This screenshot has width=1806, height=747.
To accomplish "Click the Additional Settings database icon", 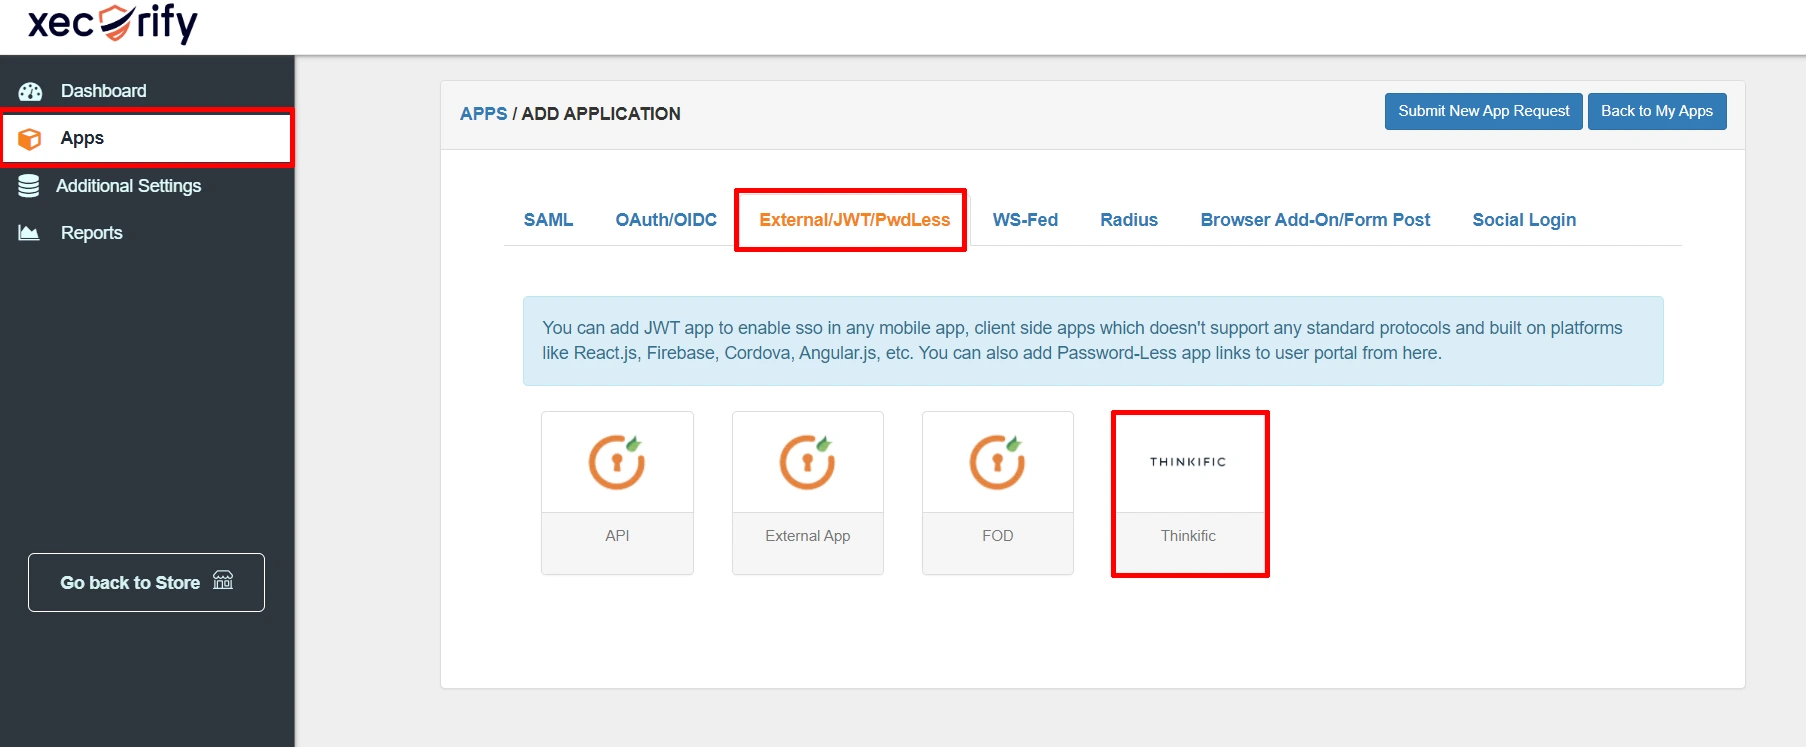I will tap(29, 186).
